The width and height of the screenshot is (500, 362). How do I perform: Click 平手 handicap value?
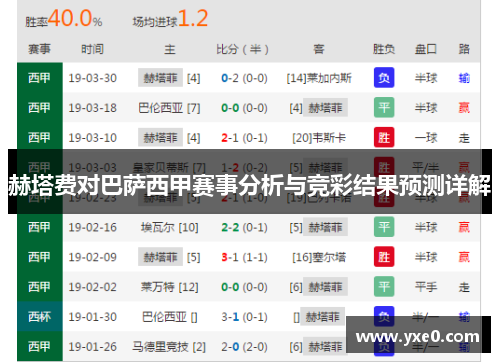426,287
